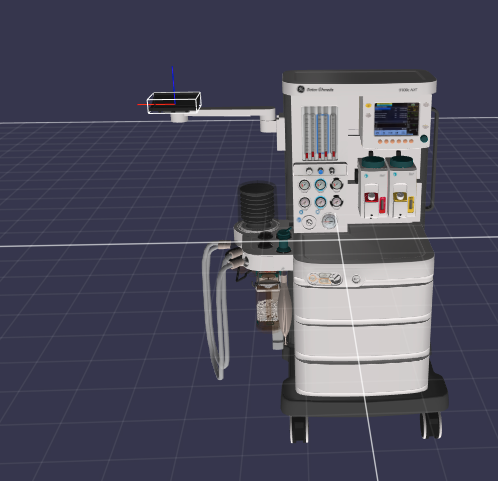Select the black bellows assembly
The height and width of the screenshot is (481, 498).
(257, 206)
